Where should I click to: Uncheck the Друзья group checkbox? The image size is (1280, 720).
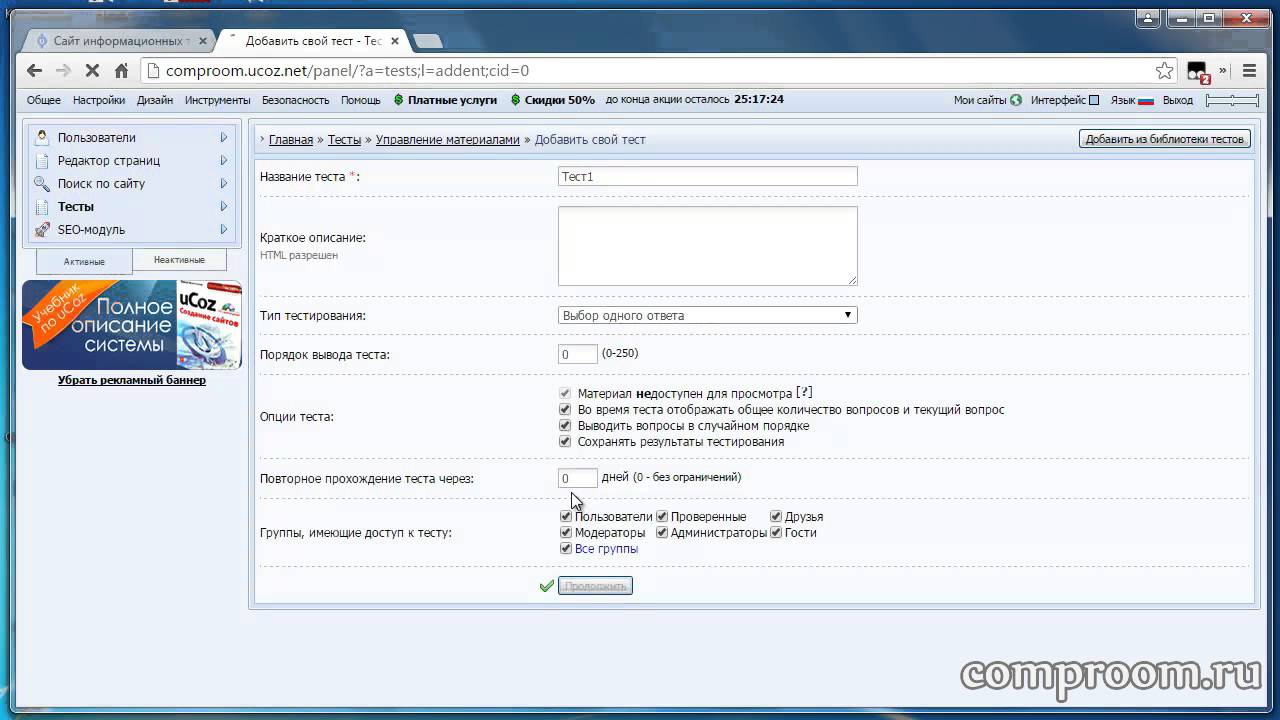[776, 517]
